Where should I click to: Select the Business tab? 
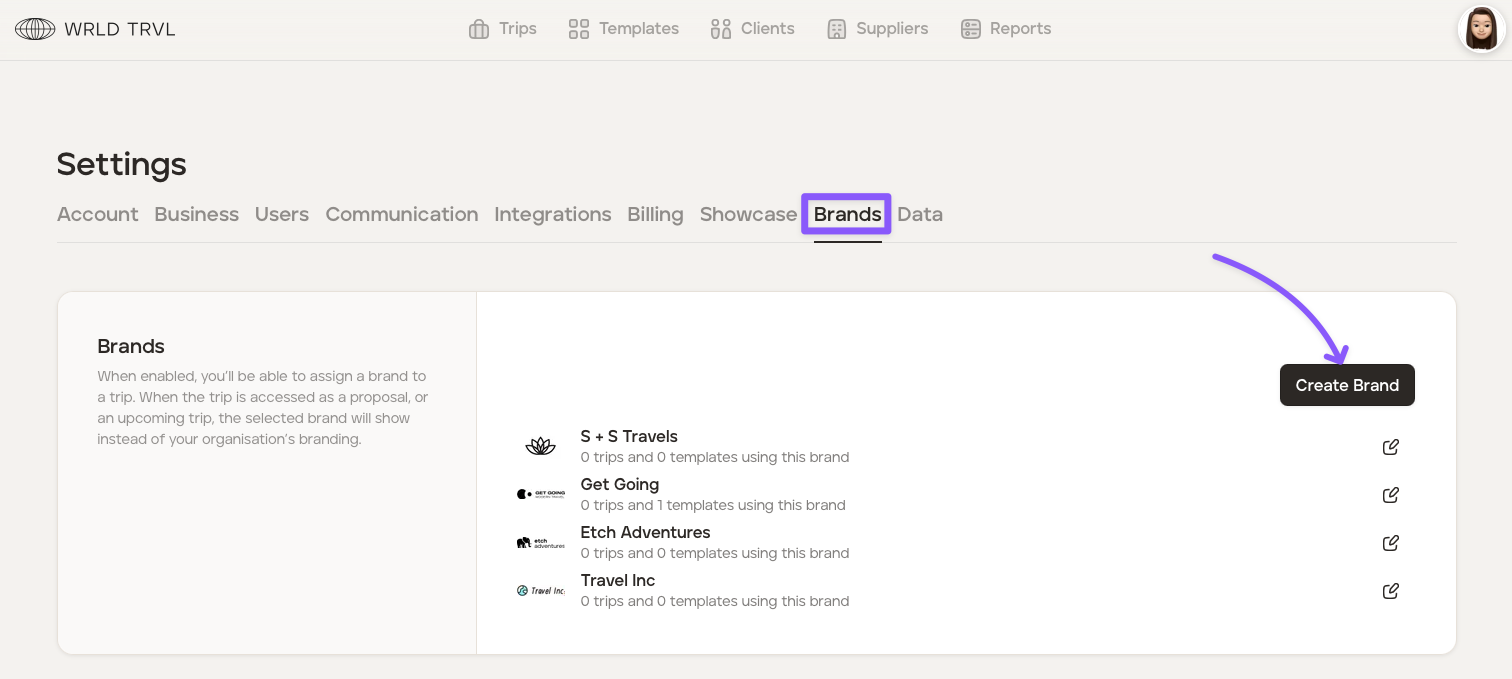[196, 214]
